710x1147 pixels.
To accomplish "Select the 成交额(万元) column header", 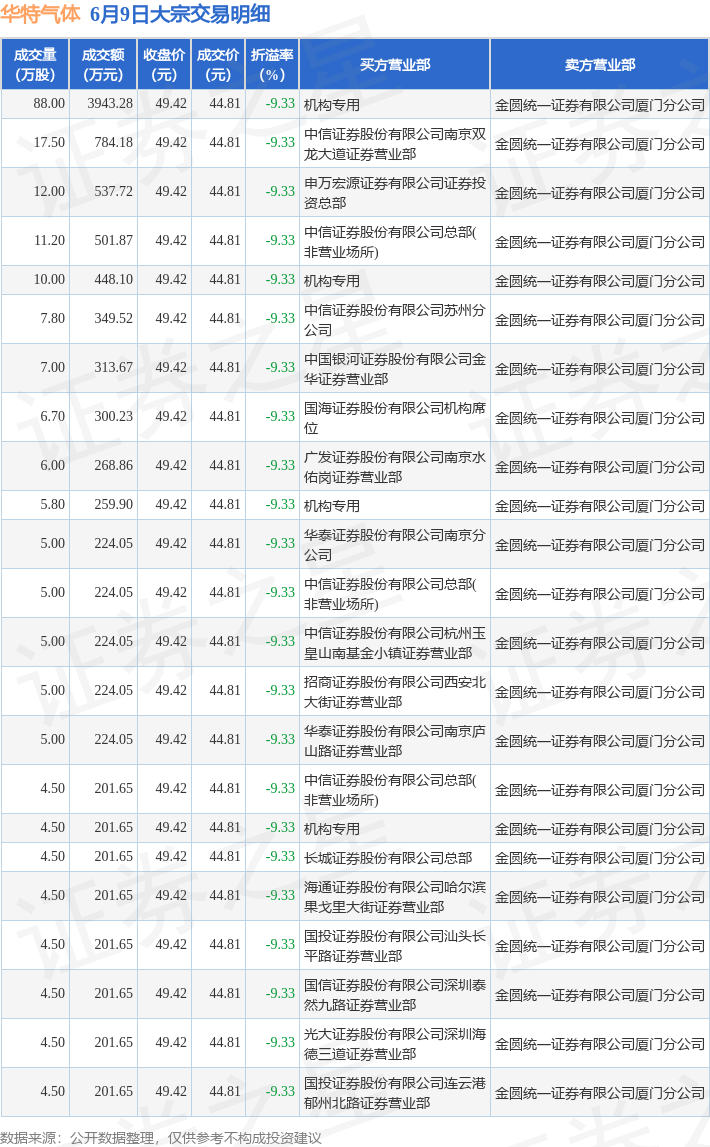I will [x=103, y=64].
